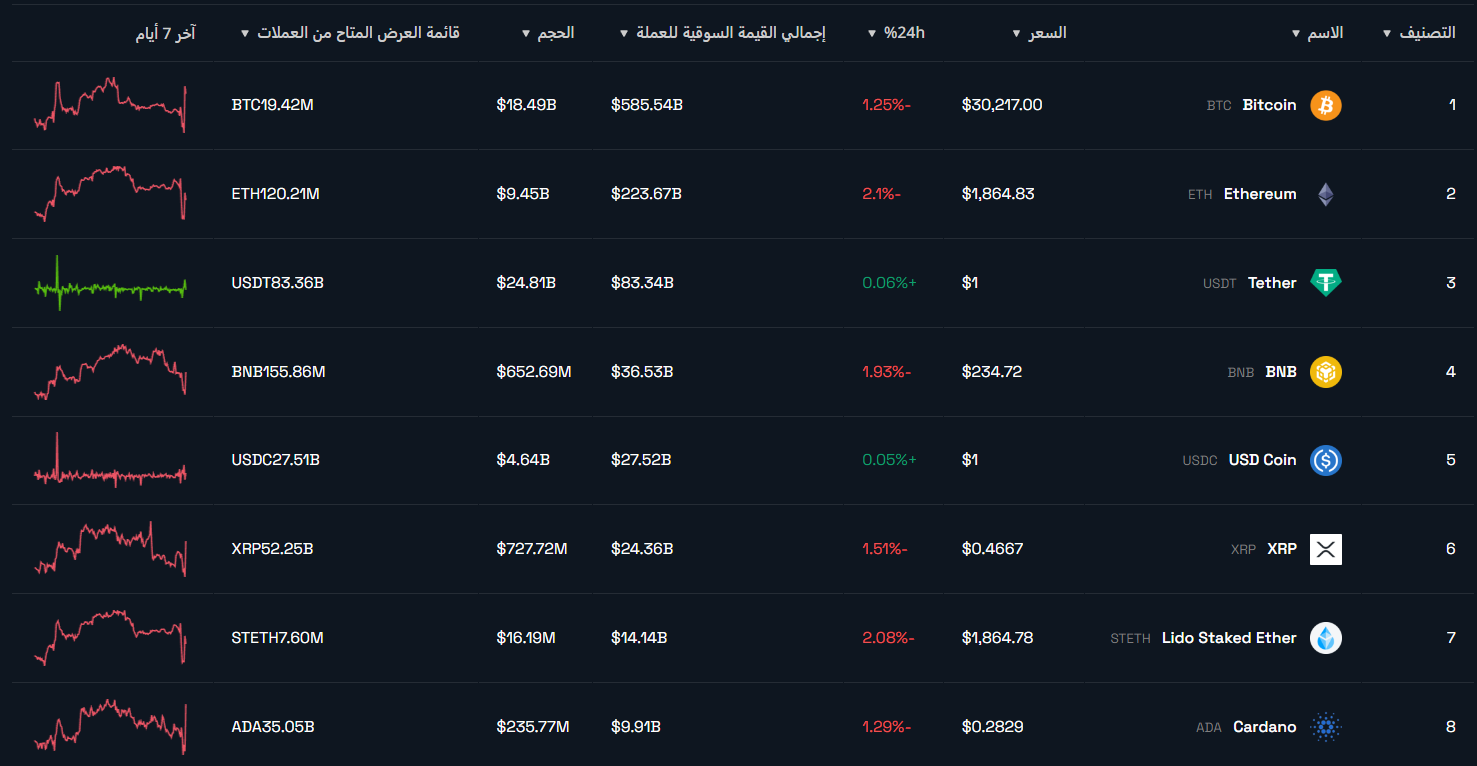Click the XRP white logo icon
The width and height of the screenshot is (1477, 766).
coord(1325,549)
